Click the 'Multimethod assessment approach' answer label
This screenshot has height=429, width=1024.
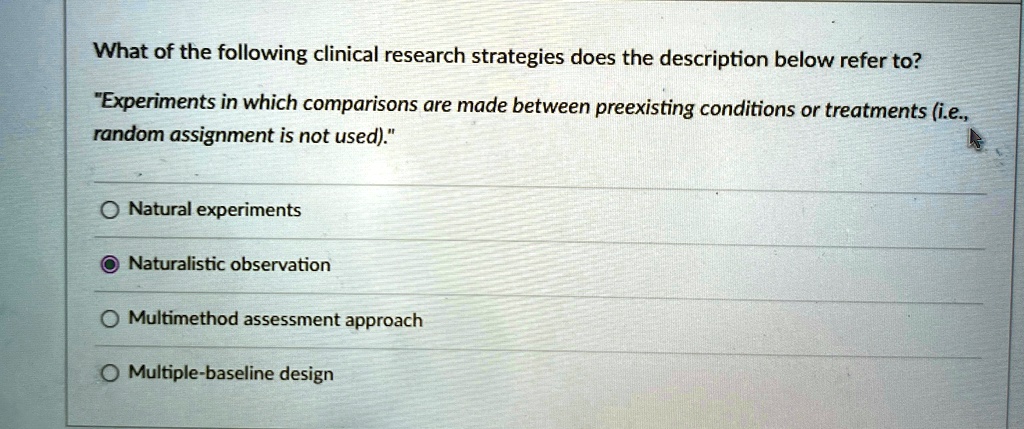click(x=276, y=320)
